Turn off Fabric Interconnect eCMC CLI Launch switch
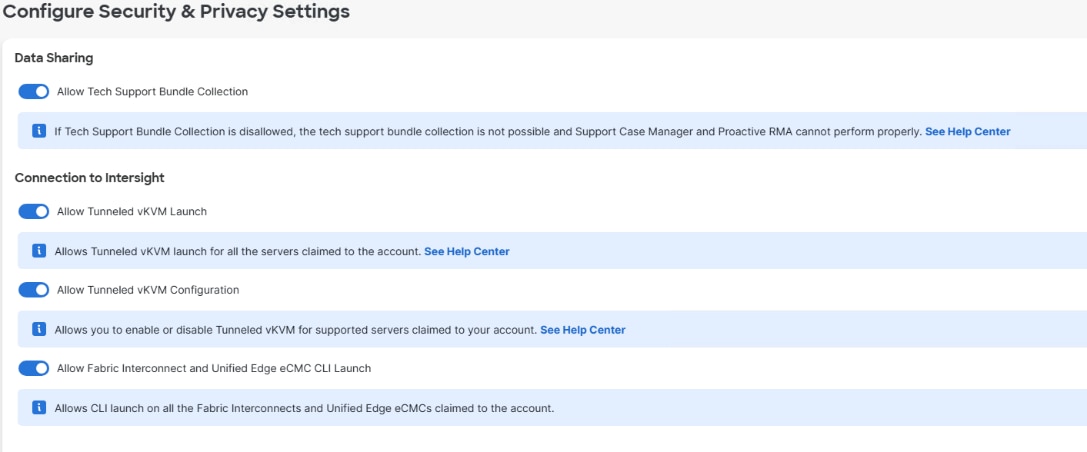This screenshot has width=1087, height=452. coord(33,368)
